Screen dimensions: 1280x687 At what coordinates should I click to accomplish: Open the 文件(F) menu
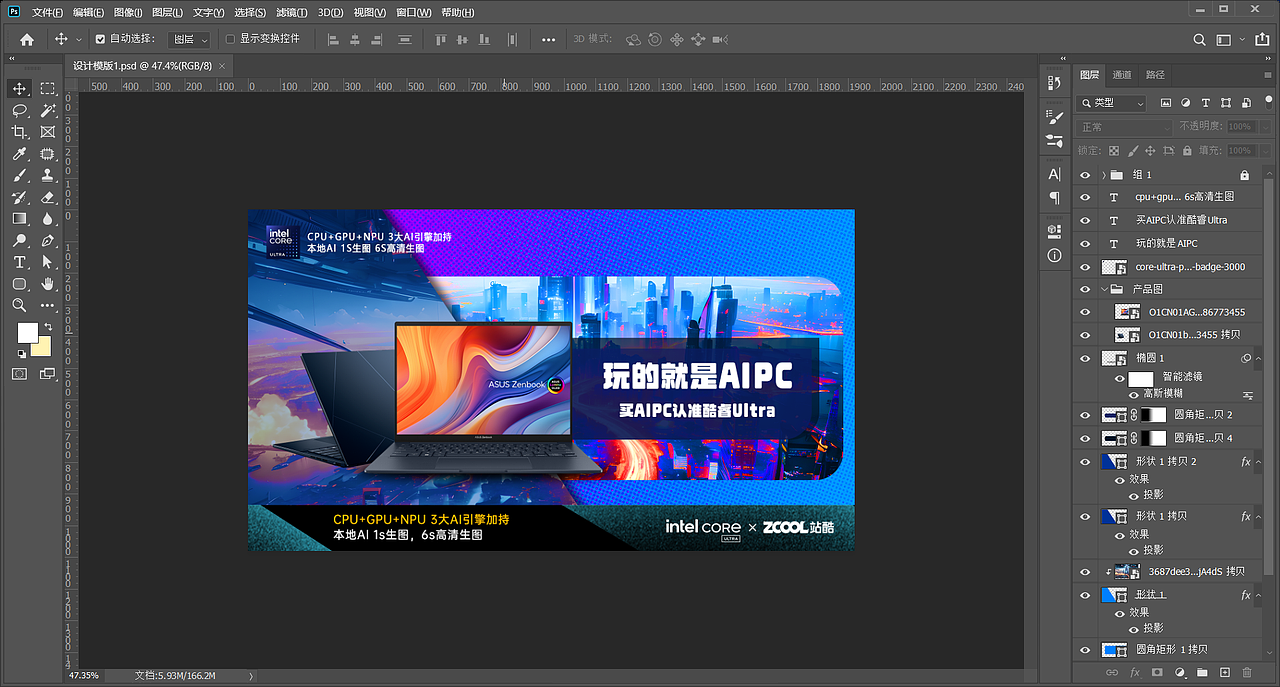tap(47, 13)
